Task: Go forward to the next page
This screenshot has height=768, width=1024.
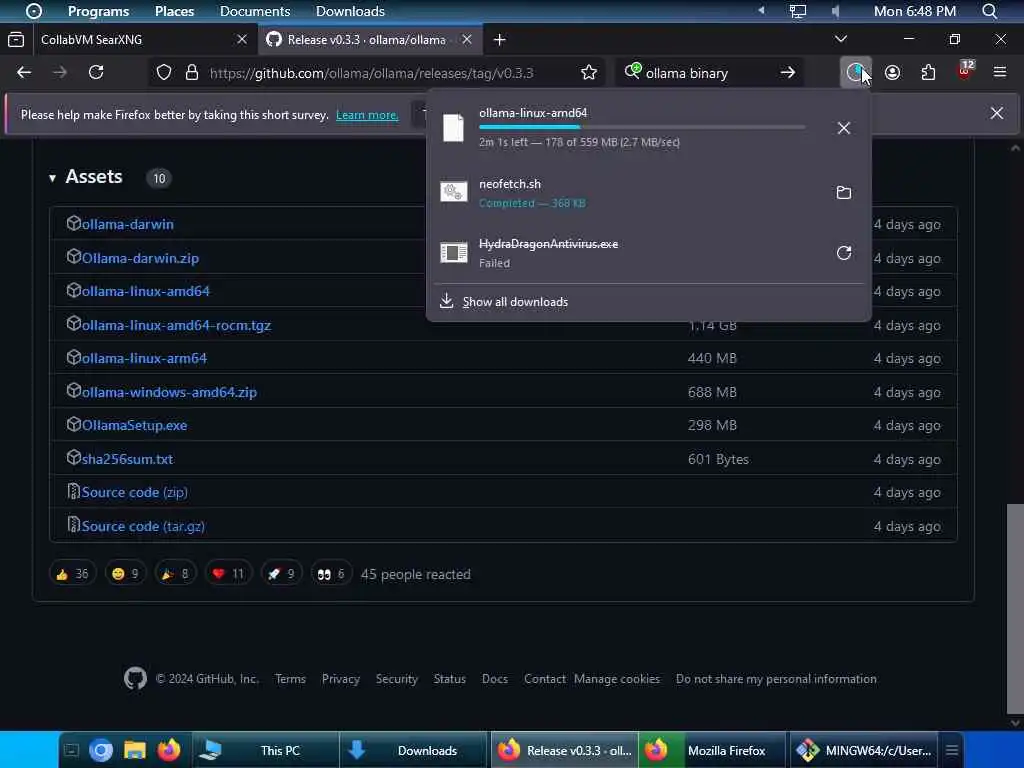Action: 60,72
